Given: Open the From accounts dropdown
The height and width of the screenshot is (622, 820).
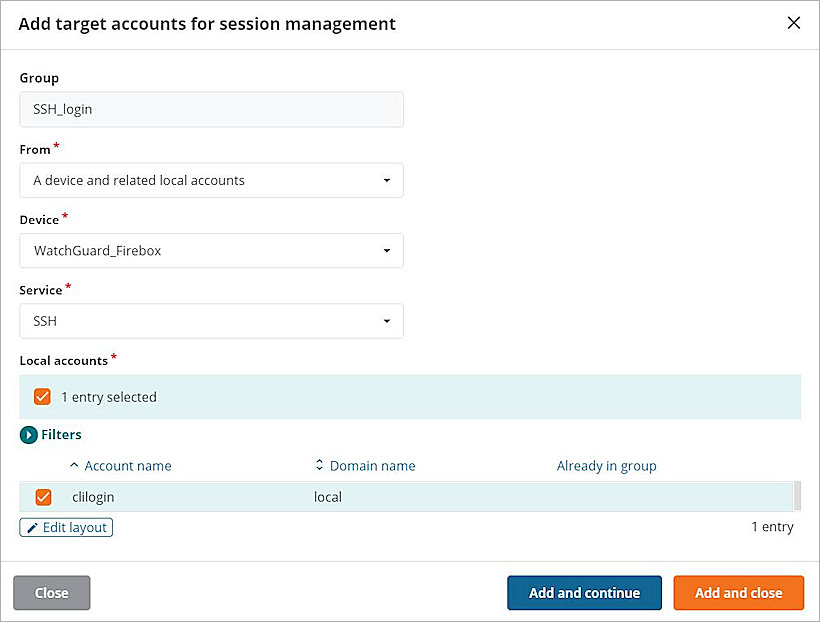Looking at the screenshot, I should 211,180.
